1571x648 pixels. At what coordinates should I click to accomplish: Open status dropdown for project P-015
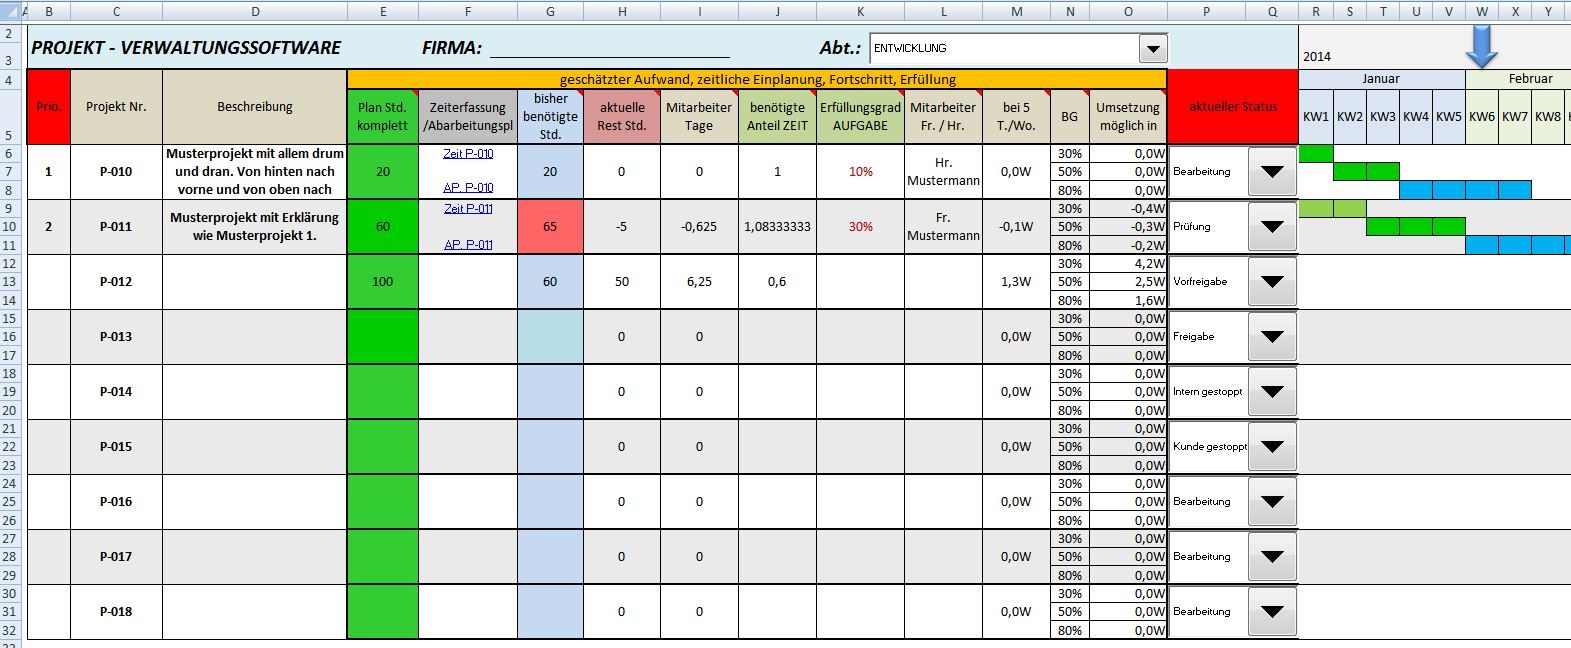(1272, 447)
